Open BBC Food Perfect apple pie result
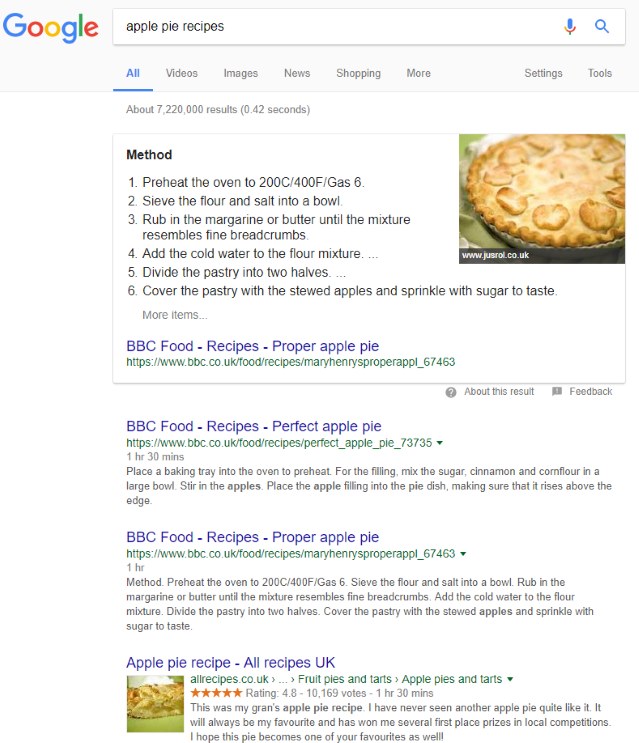The width and height of the screenshot is (639, 743). (x=253, y=426)
